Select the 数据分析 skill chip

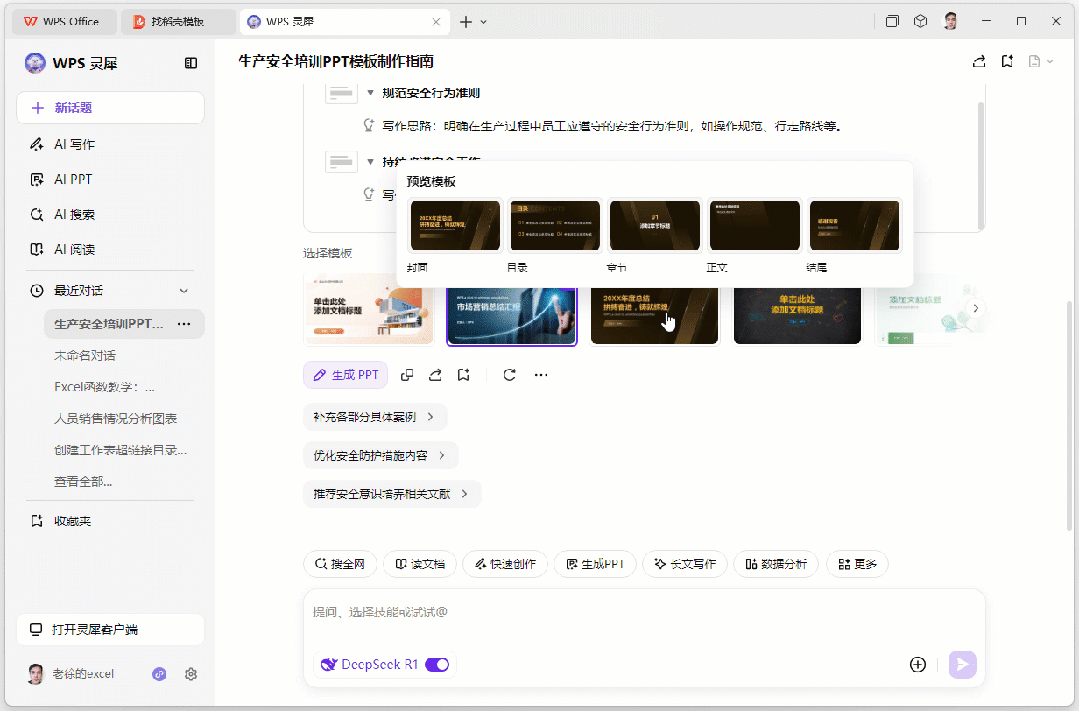coord(776,564)
